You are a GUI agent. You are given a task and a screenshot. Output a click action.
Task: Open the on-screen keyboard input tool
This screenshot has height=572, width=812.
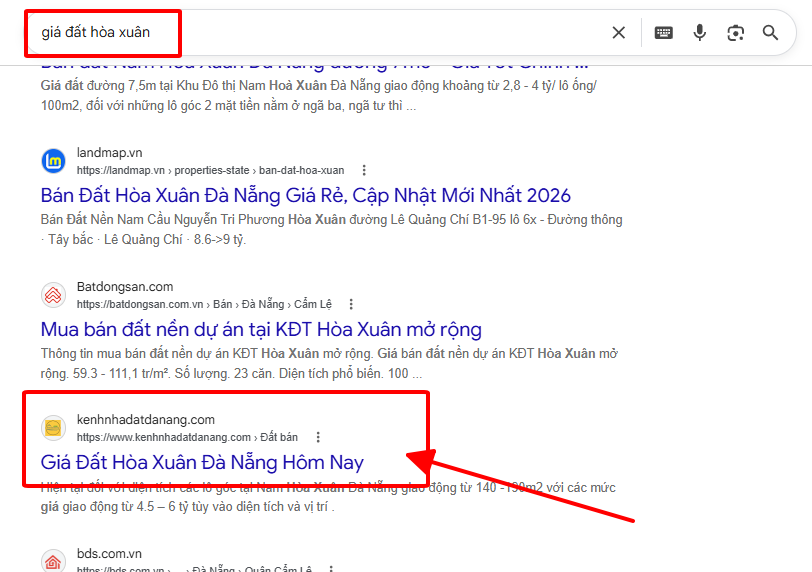coord(663,33)
